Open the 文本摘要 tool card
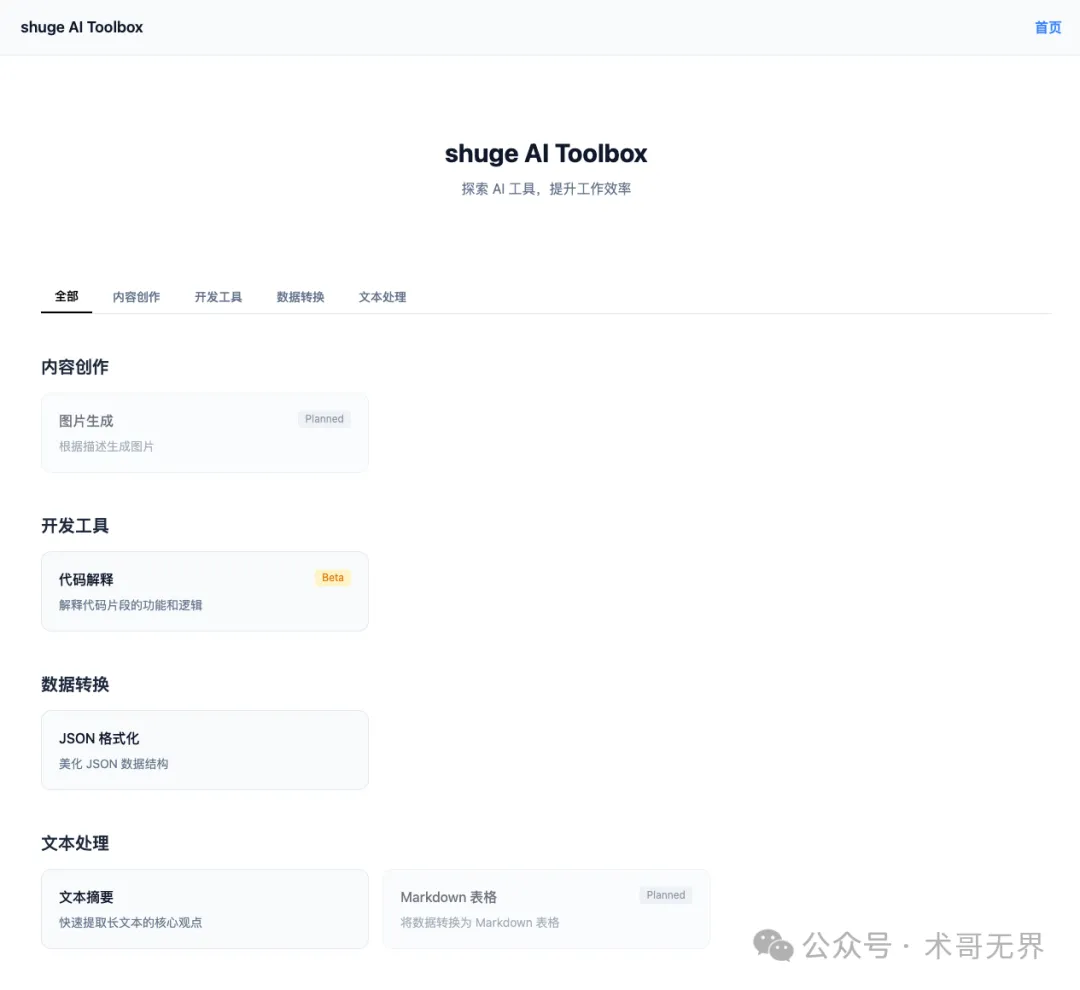Screen dimensions: 1080x990 coord(205,909)
